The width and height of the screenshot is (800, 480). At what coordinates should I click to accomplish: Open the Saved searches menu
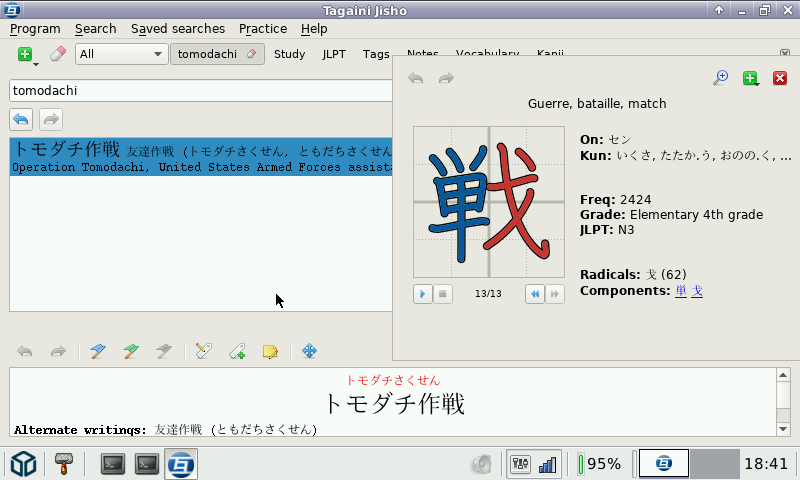(178, 29)
